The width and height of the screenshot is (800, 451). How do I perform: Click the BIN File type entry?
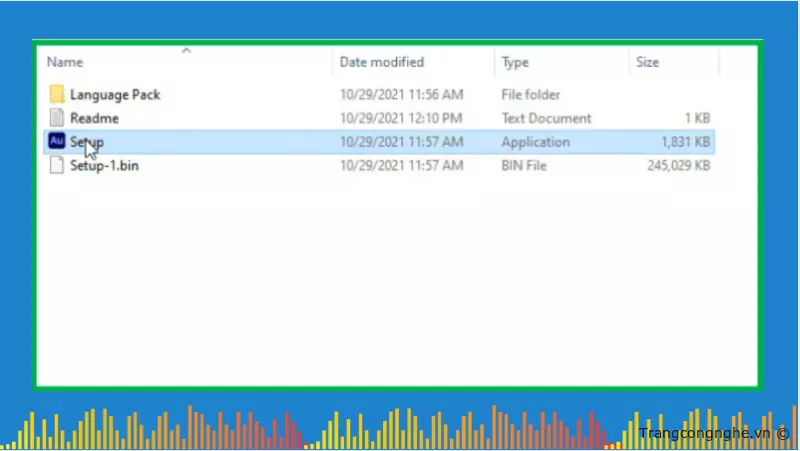524,166
